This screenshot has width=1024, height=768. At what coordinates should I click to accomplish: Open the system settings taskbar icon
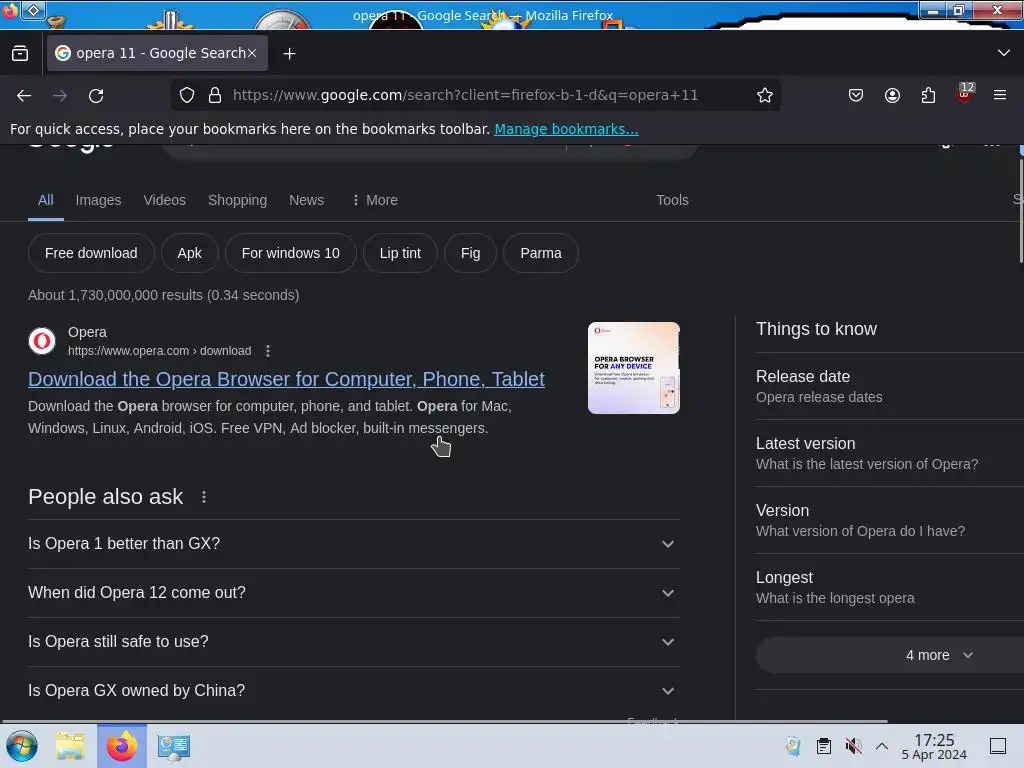pyautogui.click(x=174, y=746)
